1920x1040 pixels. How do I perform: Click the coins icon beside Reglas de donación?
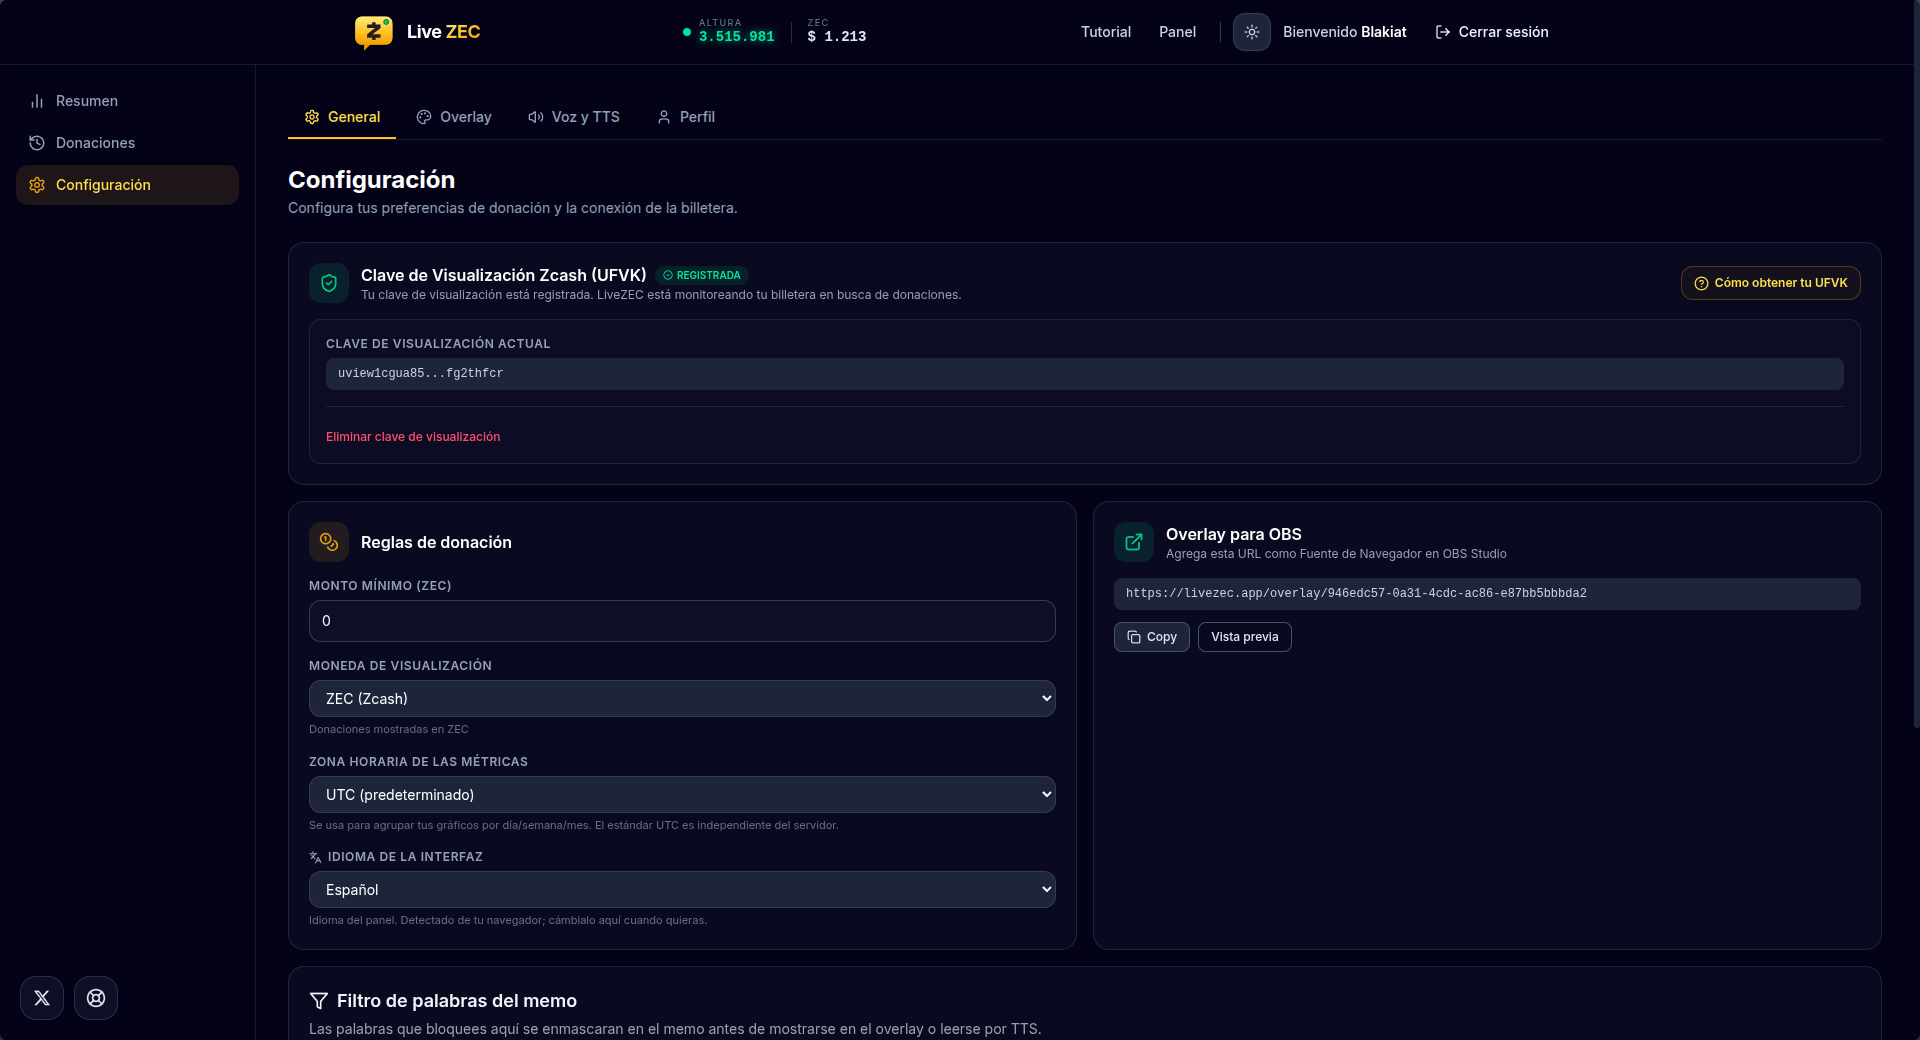click(329, 542)
